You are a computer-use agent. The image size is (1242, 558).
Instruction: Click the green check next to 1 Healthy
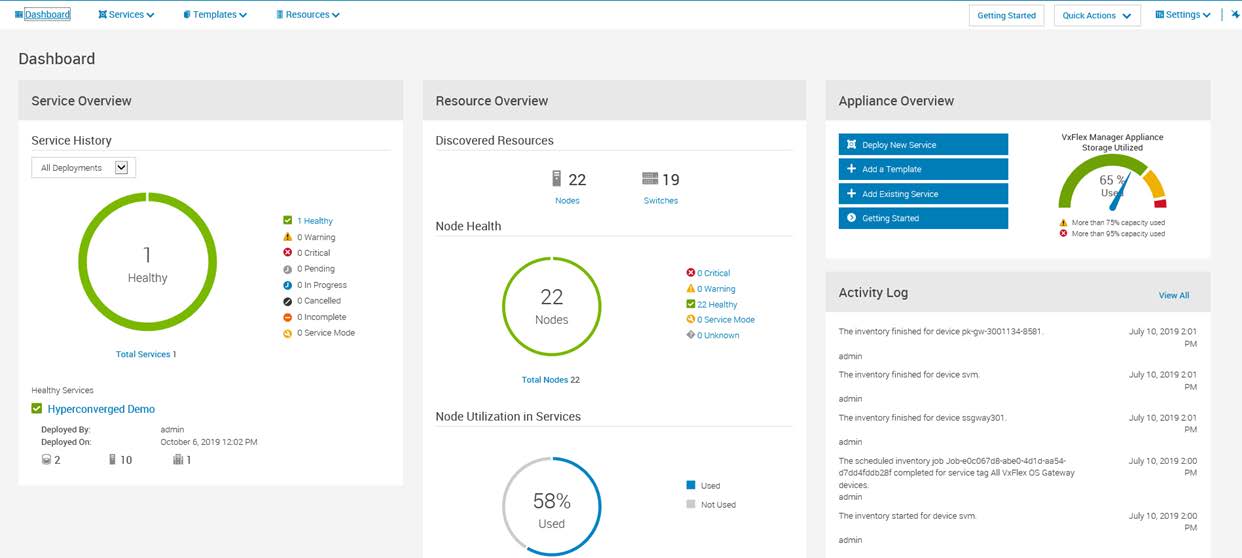(288, 221)
